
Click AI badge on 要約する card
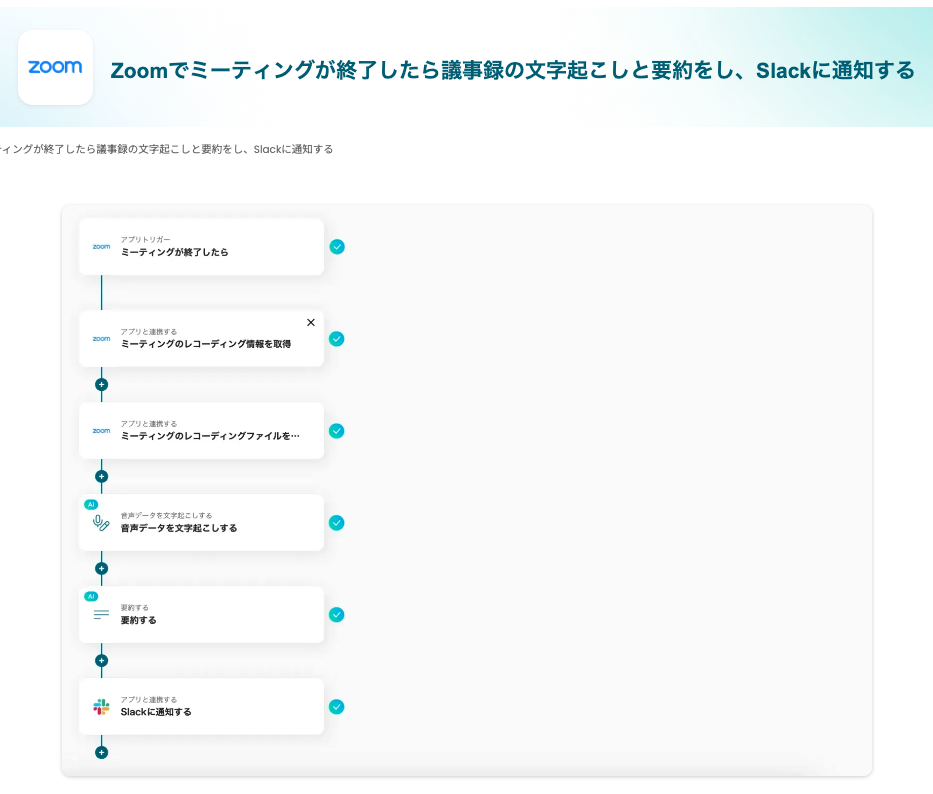[x=91, y=596]
